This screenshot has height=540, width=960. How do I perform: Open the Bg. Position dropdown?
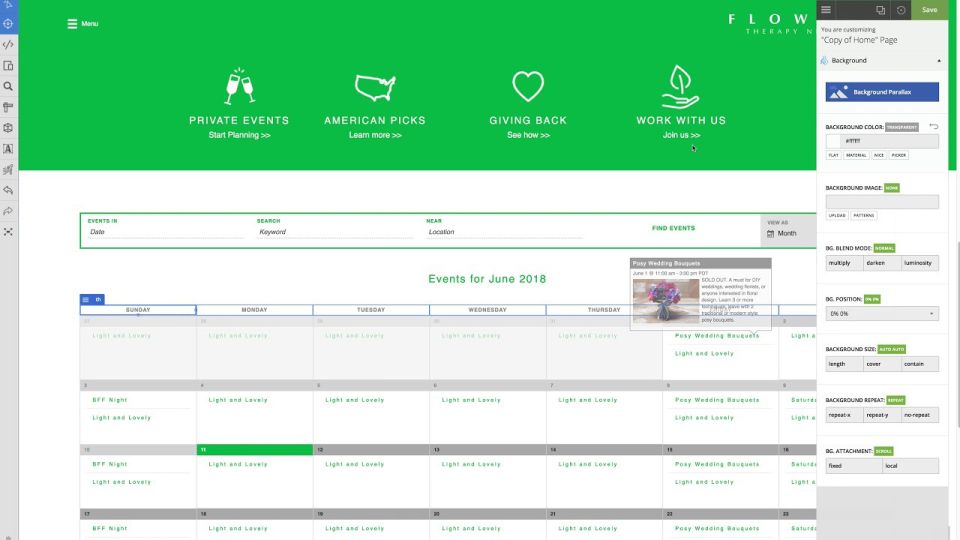tap(882, 313)
